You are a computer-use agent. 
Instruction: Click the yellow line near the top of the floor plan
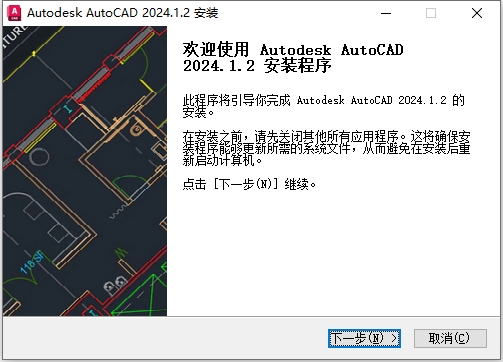(33, 53)
